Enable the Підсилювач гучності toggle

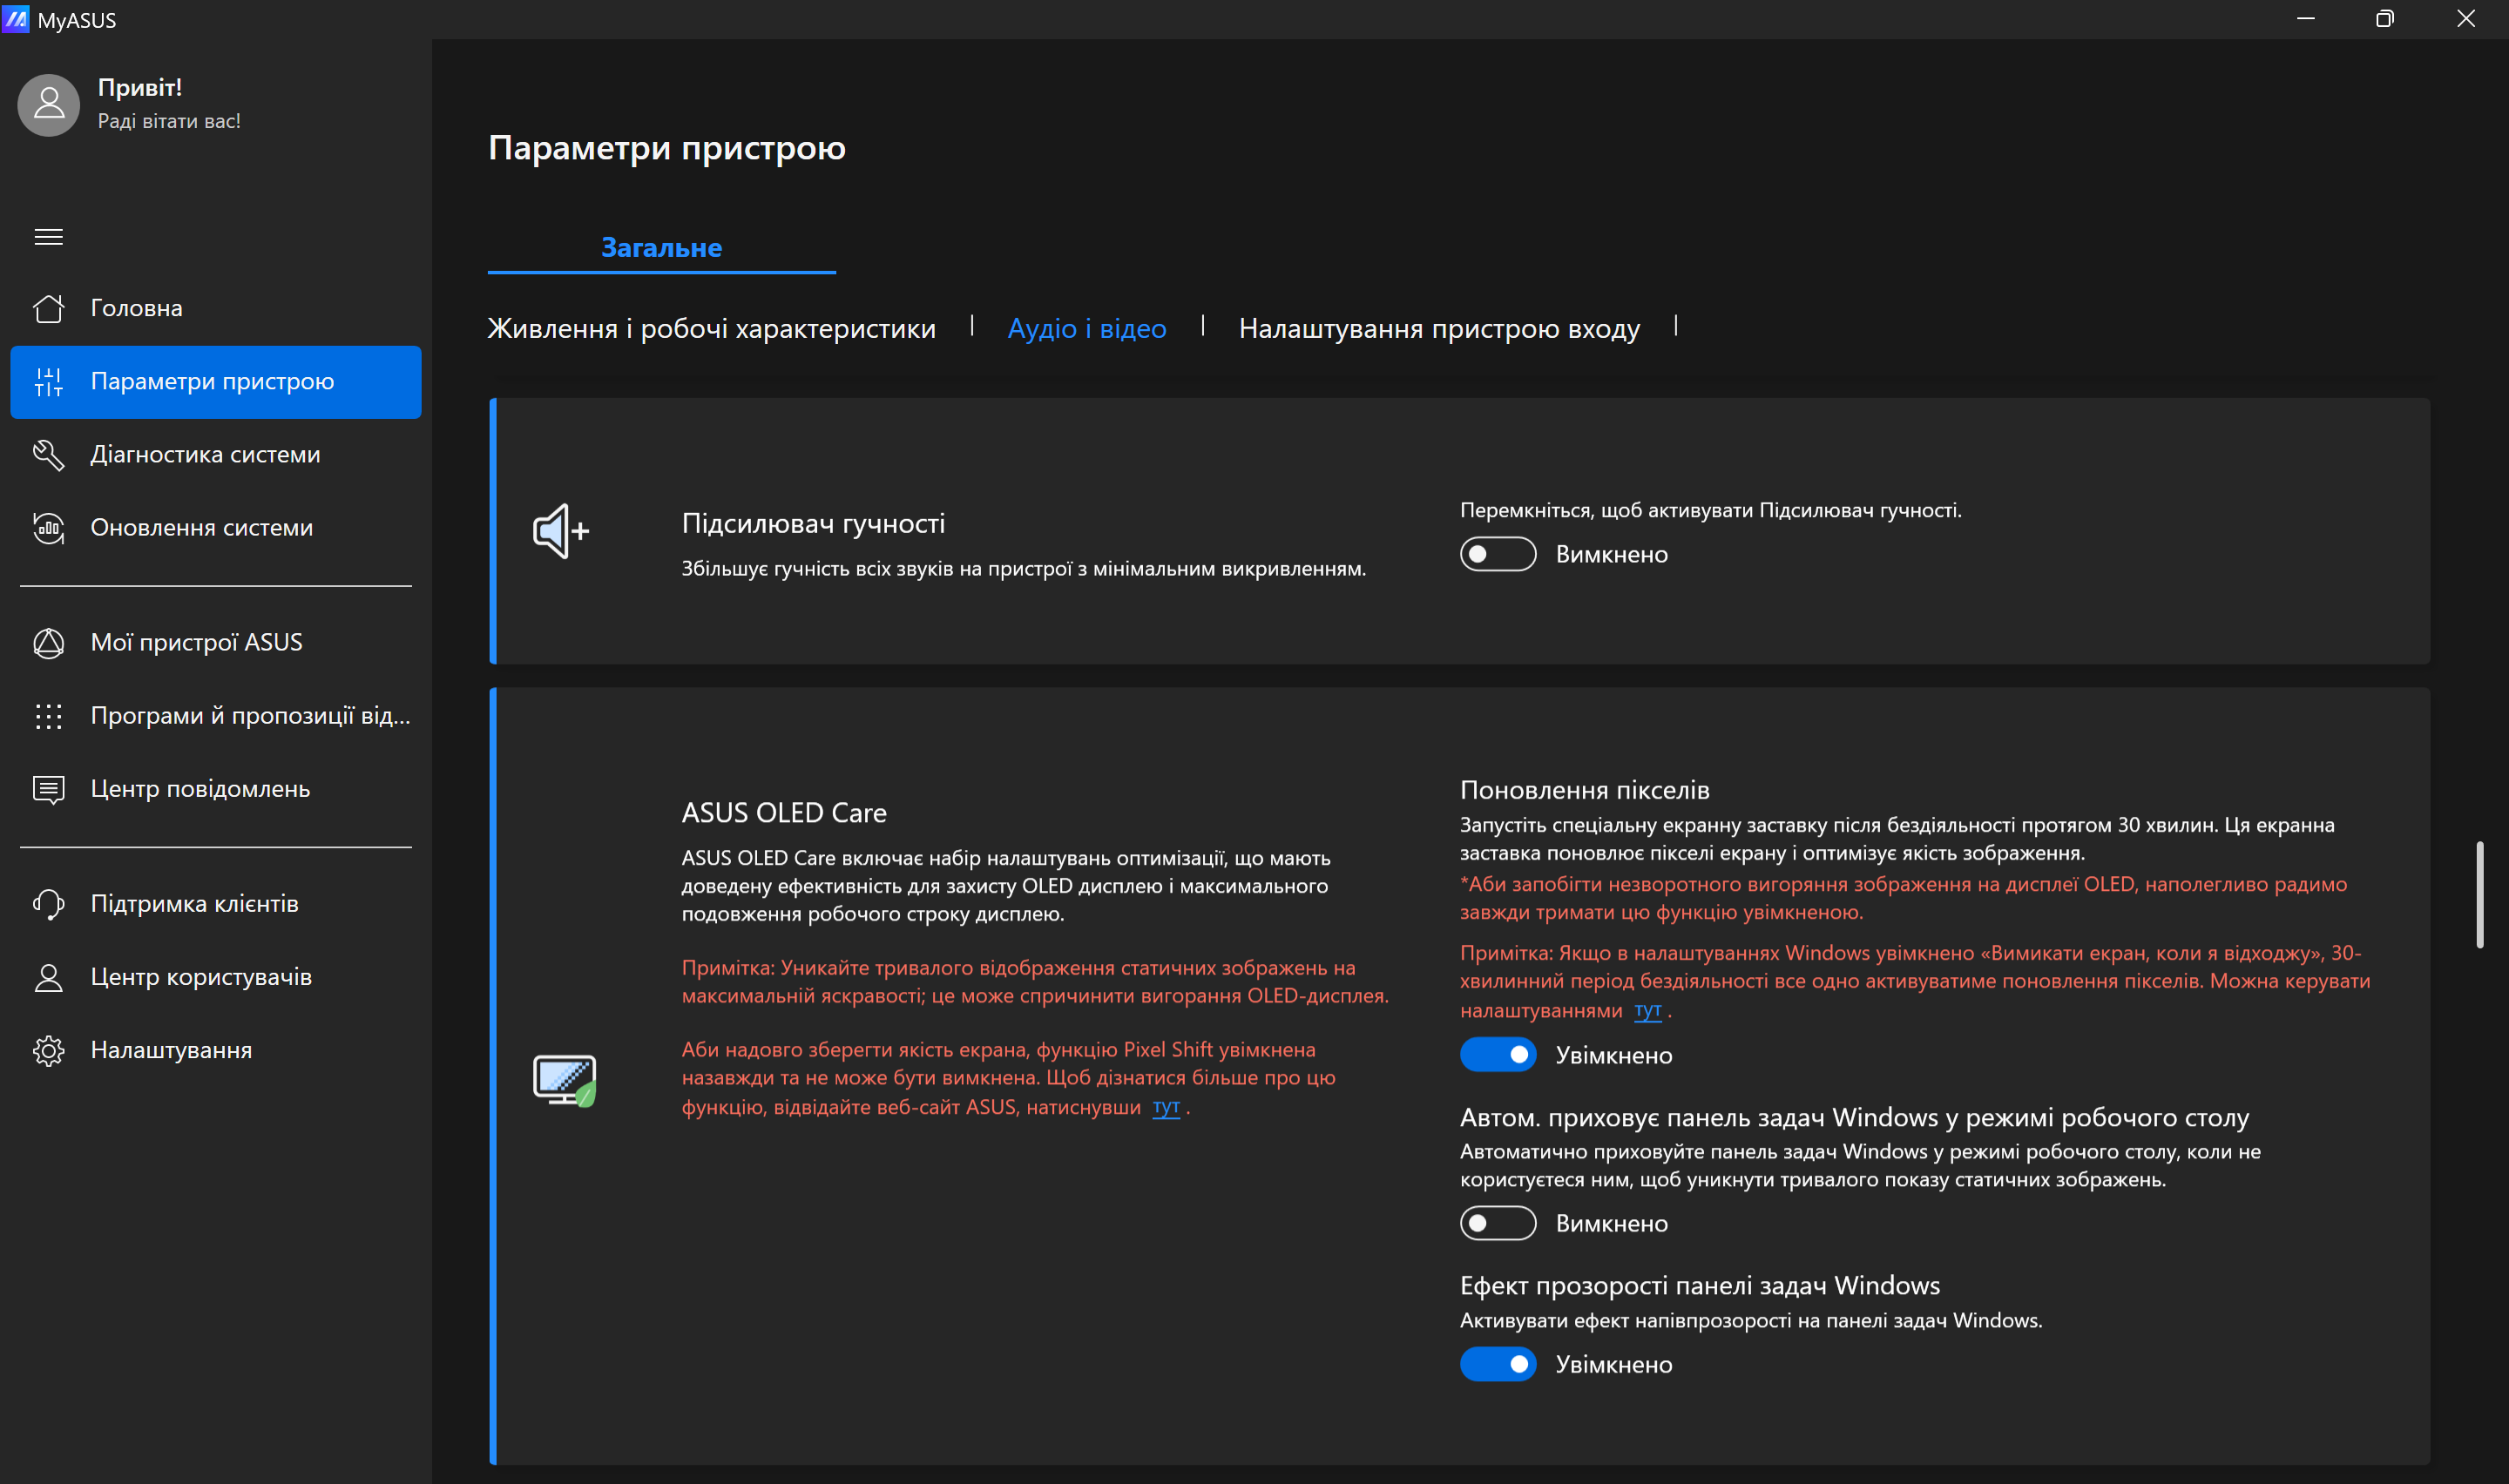[1497, 554]
